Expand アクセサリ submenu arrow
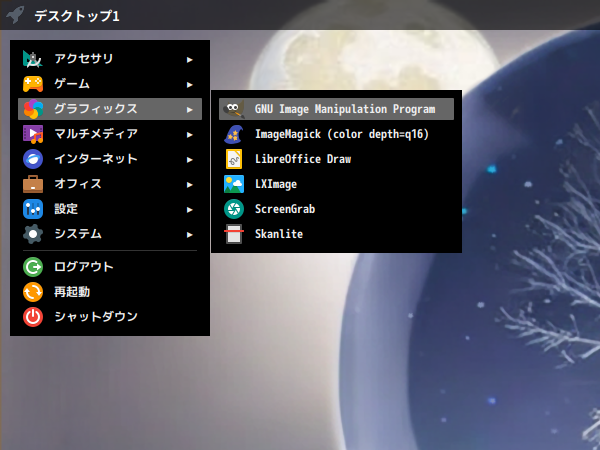 (189, 60)
